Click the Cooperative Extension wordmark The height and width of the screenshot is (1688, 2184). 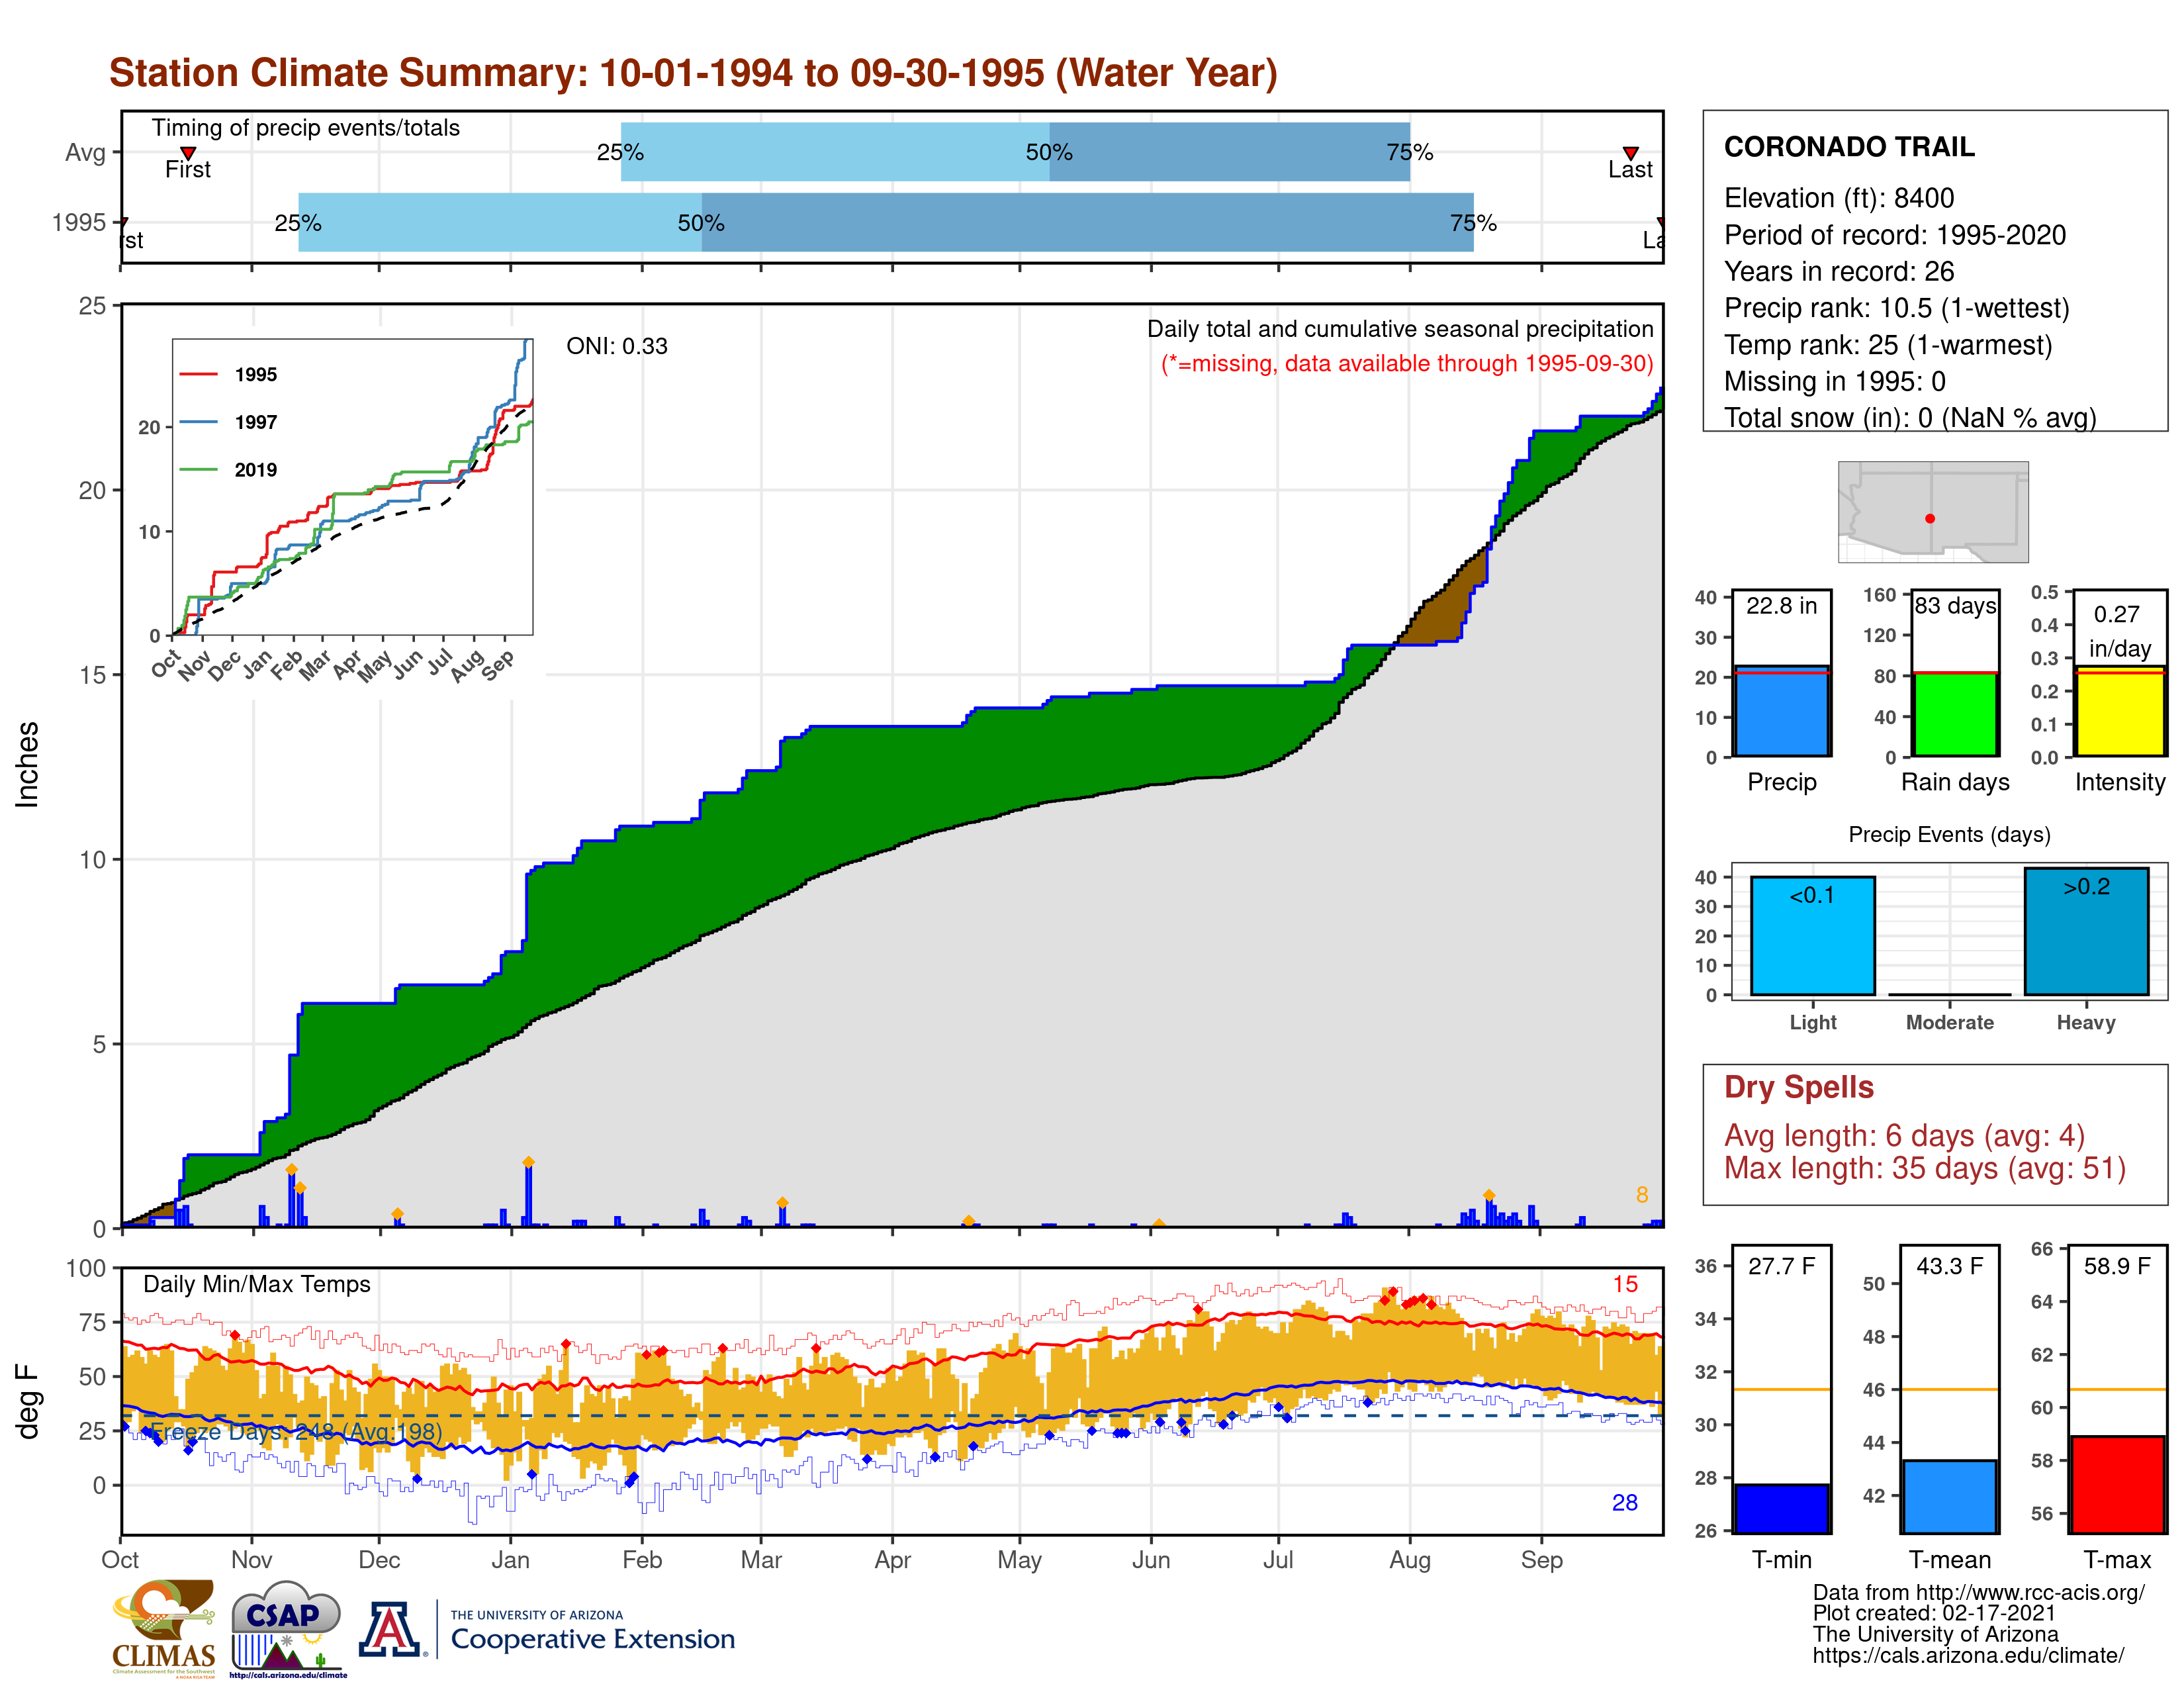592,1639
